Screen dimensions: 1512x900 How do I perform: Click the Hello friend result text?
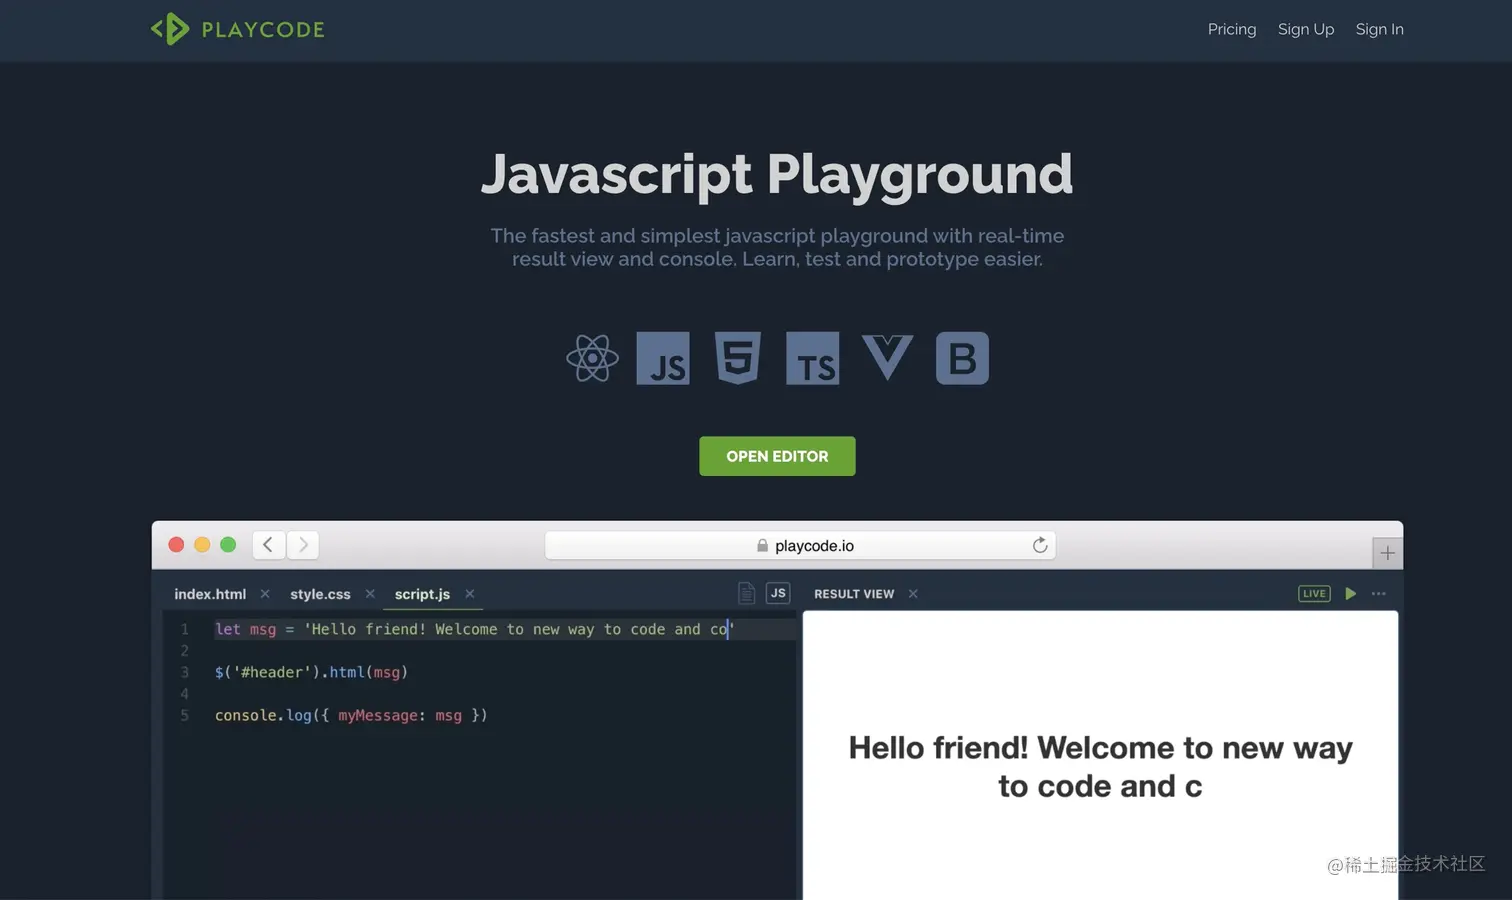[x=1100, y=767]
